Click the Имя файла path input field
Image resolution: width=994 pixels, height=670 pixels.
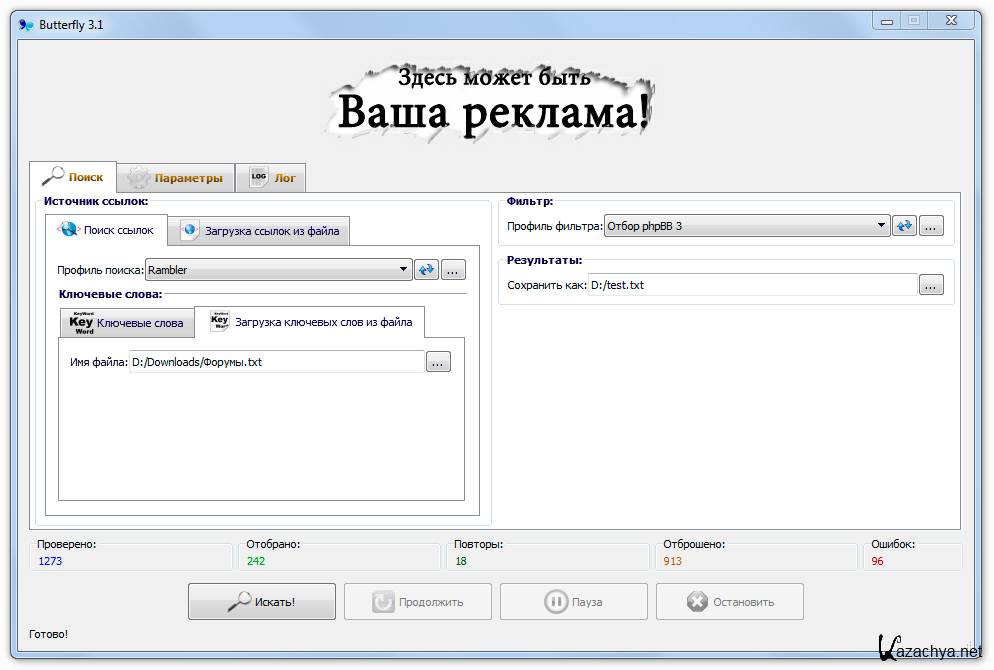click(x=277, y=362)
